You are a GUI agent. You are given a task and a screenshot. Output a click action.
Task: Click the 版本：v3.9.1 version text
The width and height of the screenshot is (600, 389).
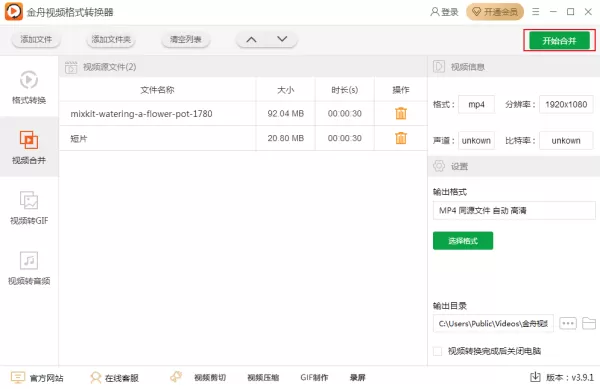pos(570,378)
